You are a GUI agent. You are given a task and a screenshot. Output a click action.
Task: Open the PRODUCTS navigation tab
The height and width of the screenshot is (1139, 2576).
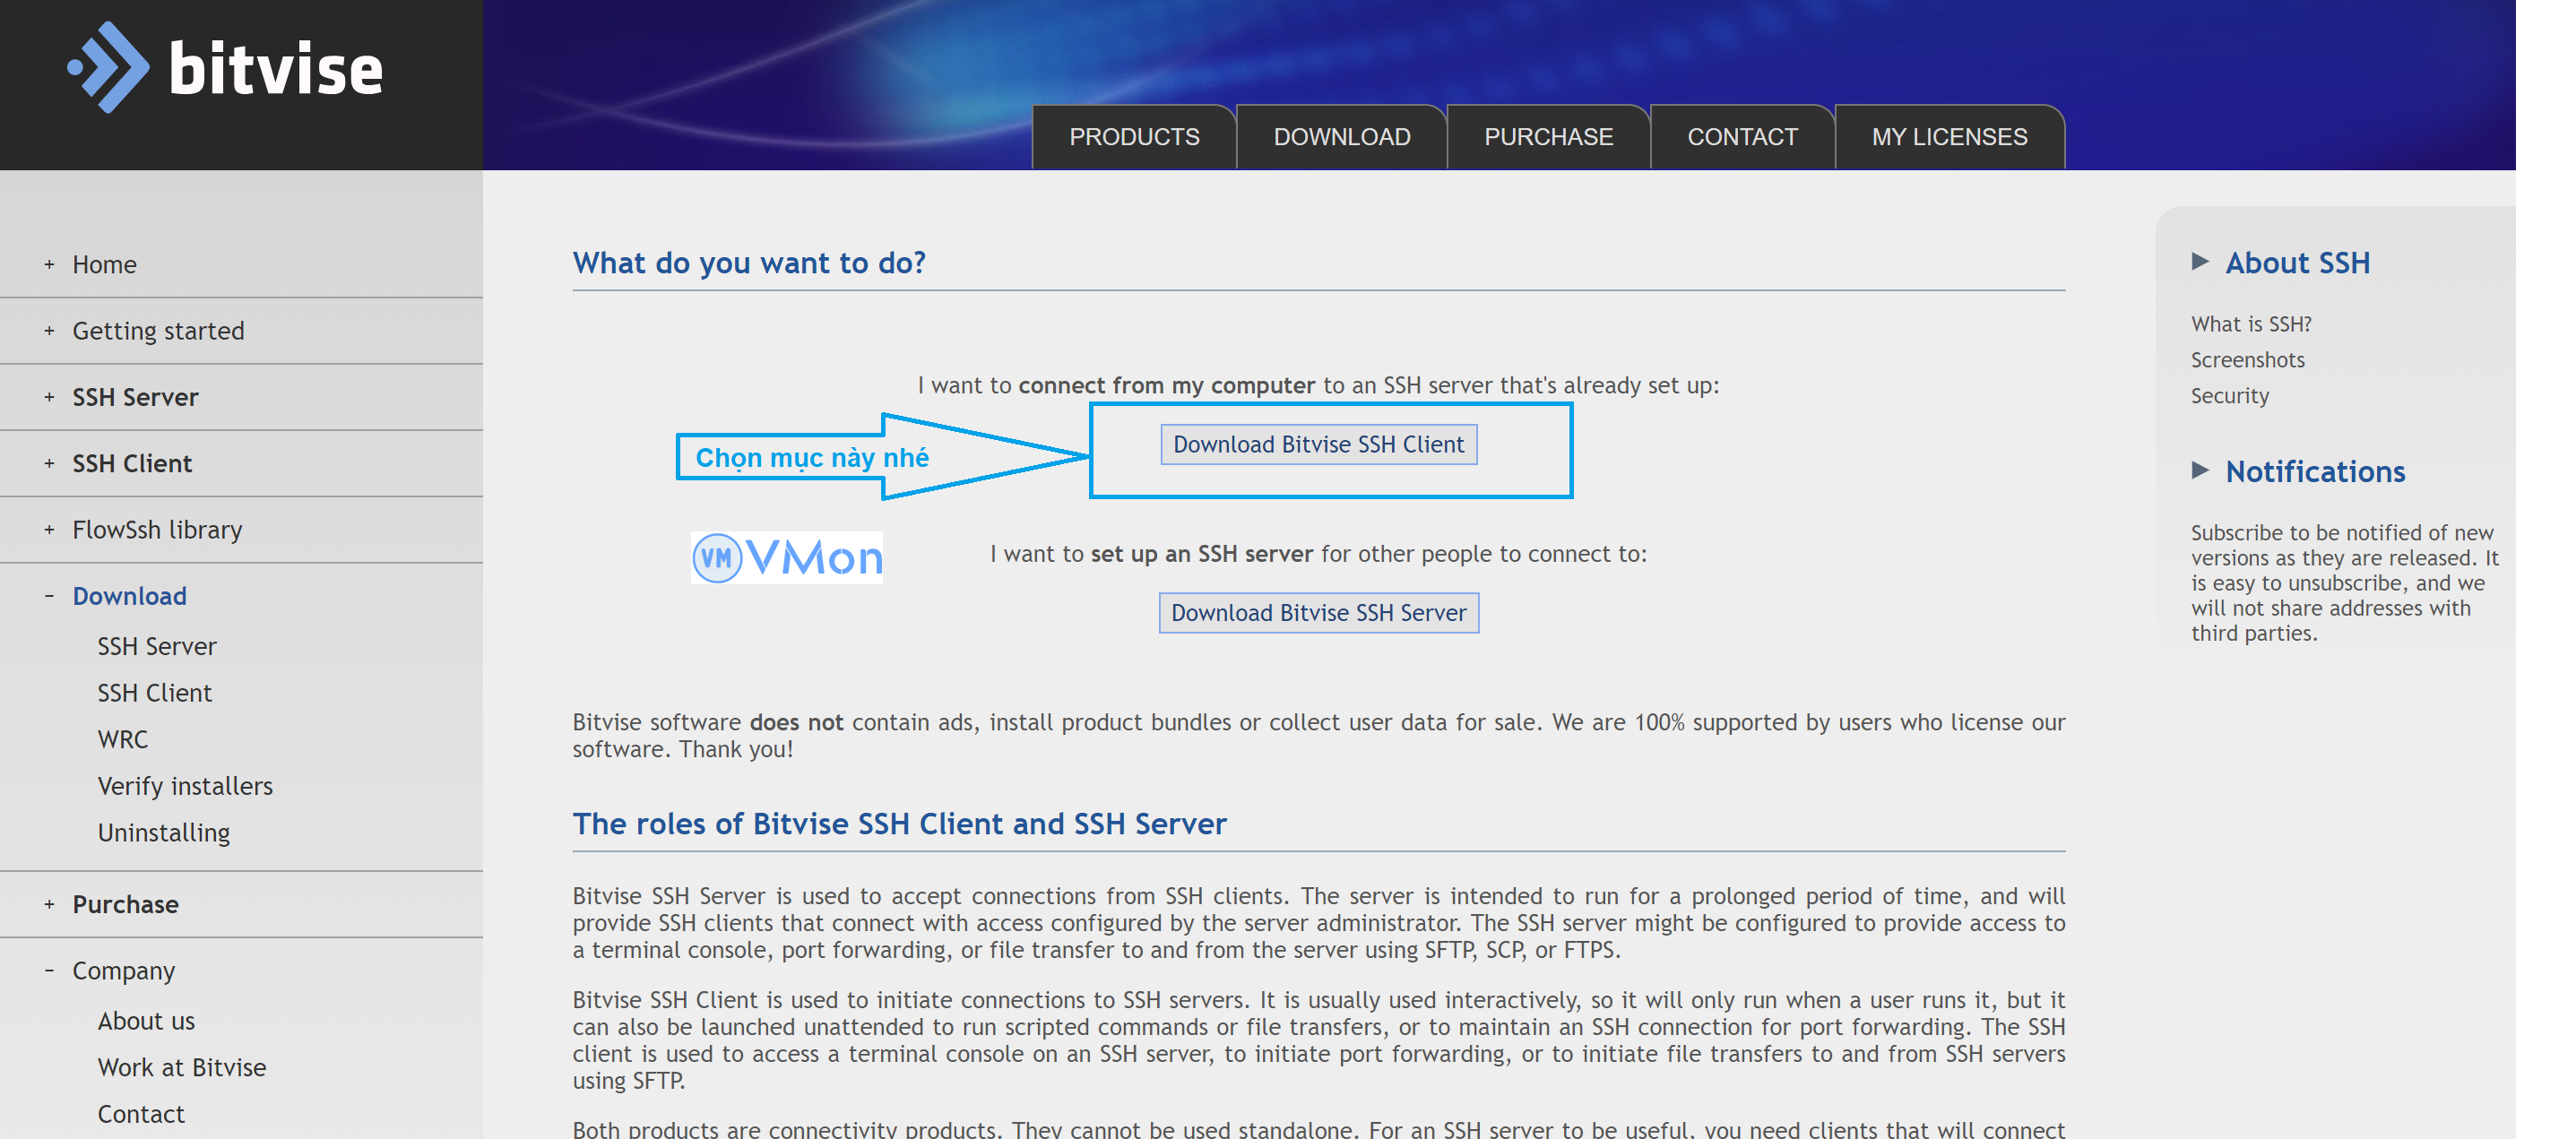[x=1133, y=137]
